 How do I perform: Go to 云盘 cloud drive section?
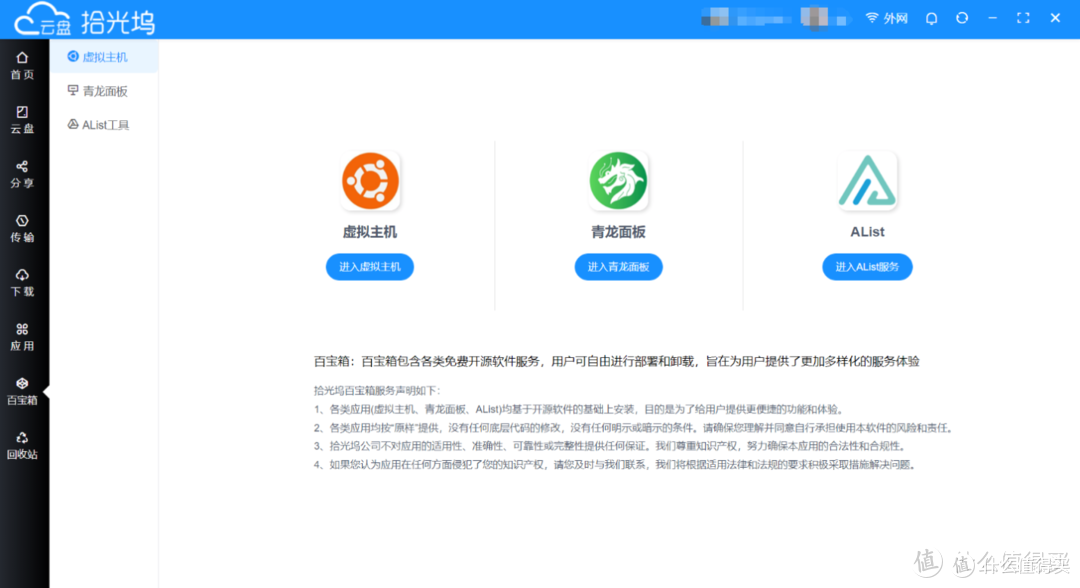(22, 120)
